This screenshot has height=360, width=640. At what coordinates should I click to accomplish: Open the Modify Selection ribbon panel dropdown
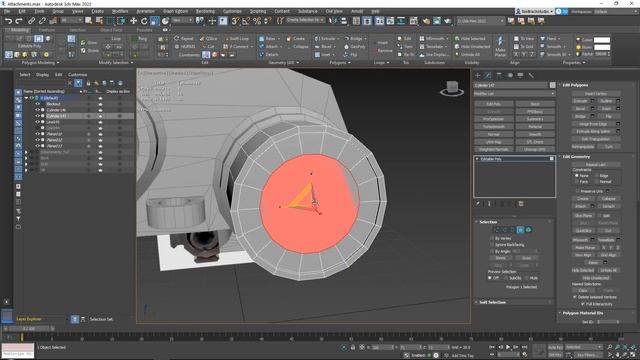(x=116, y=62)
